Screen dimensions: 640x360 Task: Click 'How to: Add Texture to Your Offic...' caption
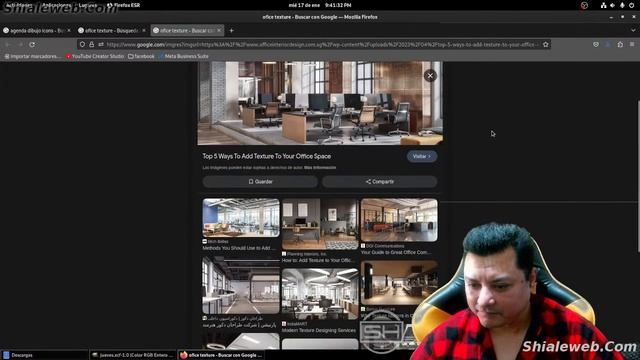point(318,260)
